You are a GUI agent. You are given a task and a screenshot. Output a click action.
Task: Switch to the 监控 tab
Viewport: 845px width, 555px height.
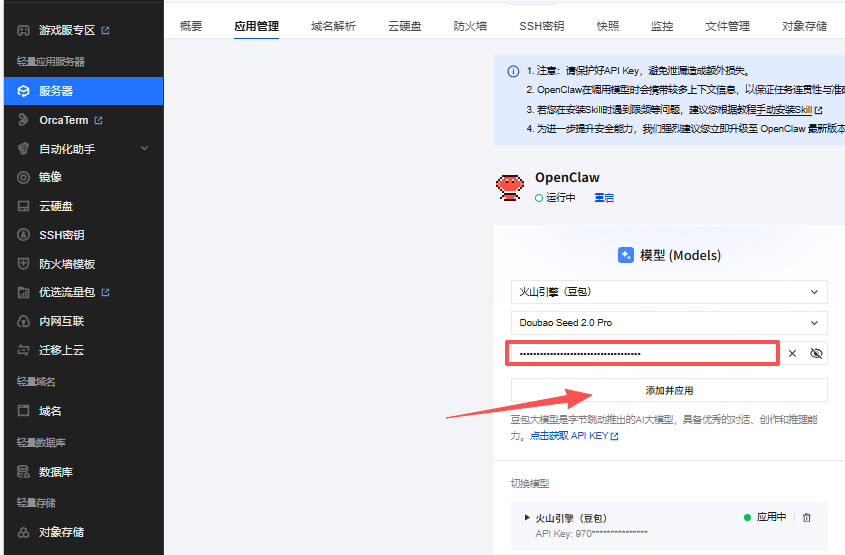pos(662,26)
